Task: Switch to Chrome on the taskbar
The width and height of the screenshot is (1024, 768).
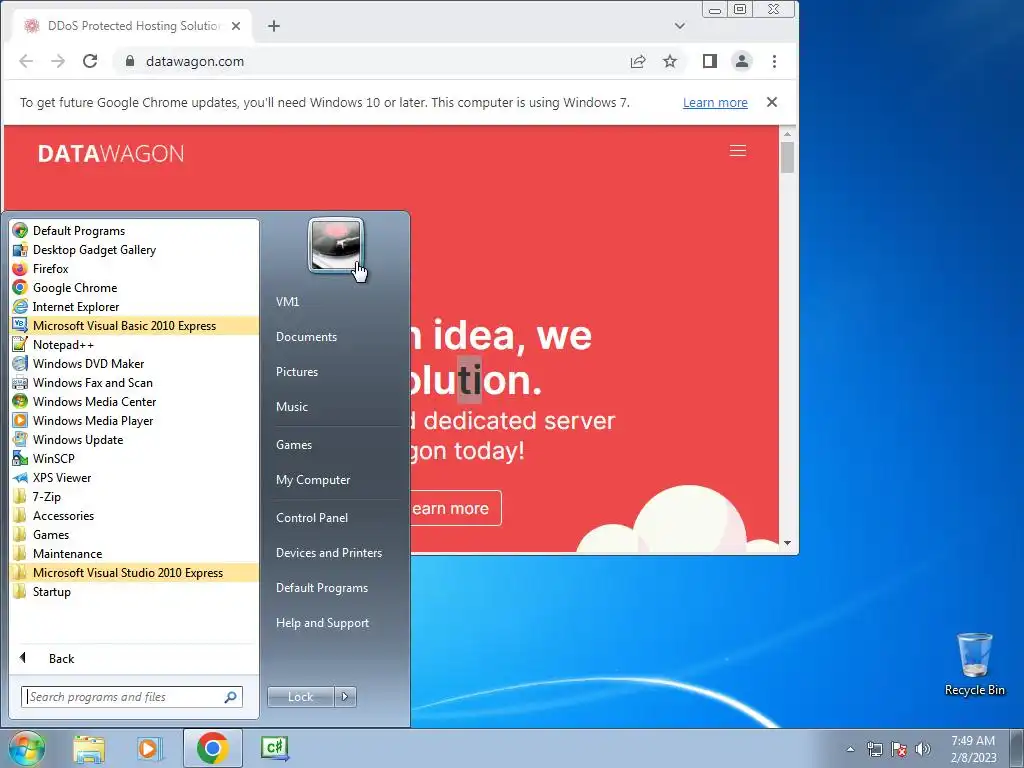Action: pos(212,748)
